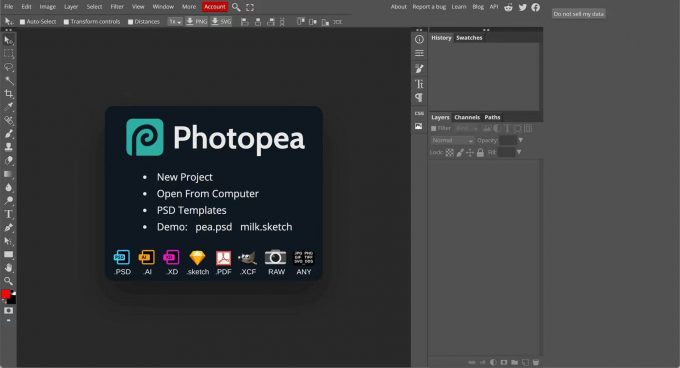The height and width of the screenshot is (368, 680).
Task: Switch to the Paths tab
Action: coord(492,117)
